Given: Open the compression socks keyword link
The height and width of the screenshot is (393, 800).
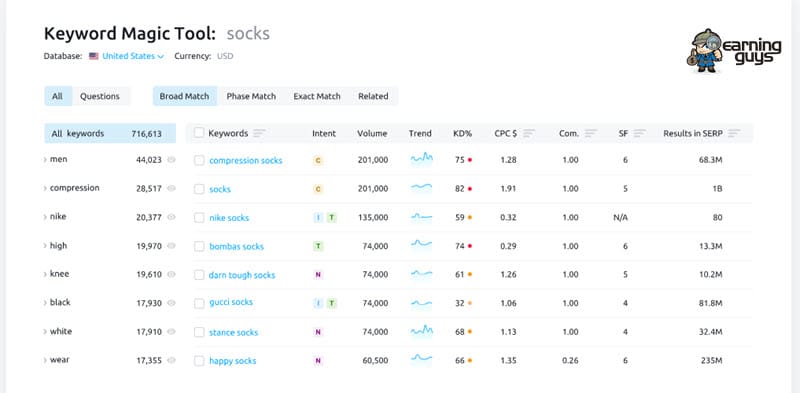Looking at the screenshot, I should pos(245,161).
